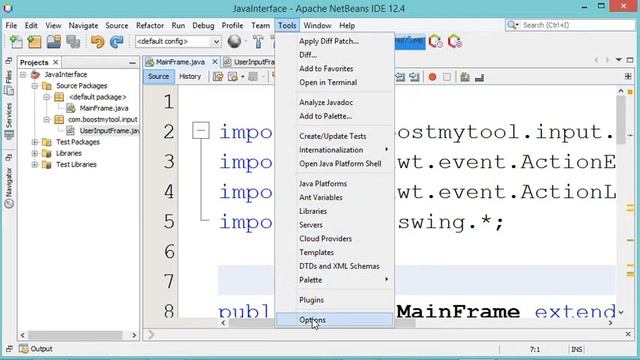Click the New Project toolbar icon

(35, 42)
